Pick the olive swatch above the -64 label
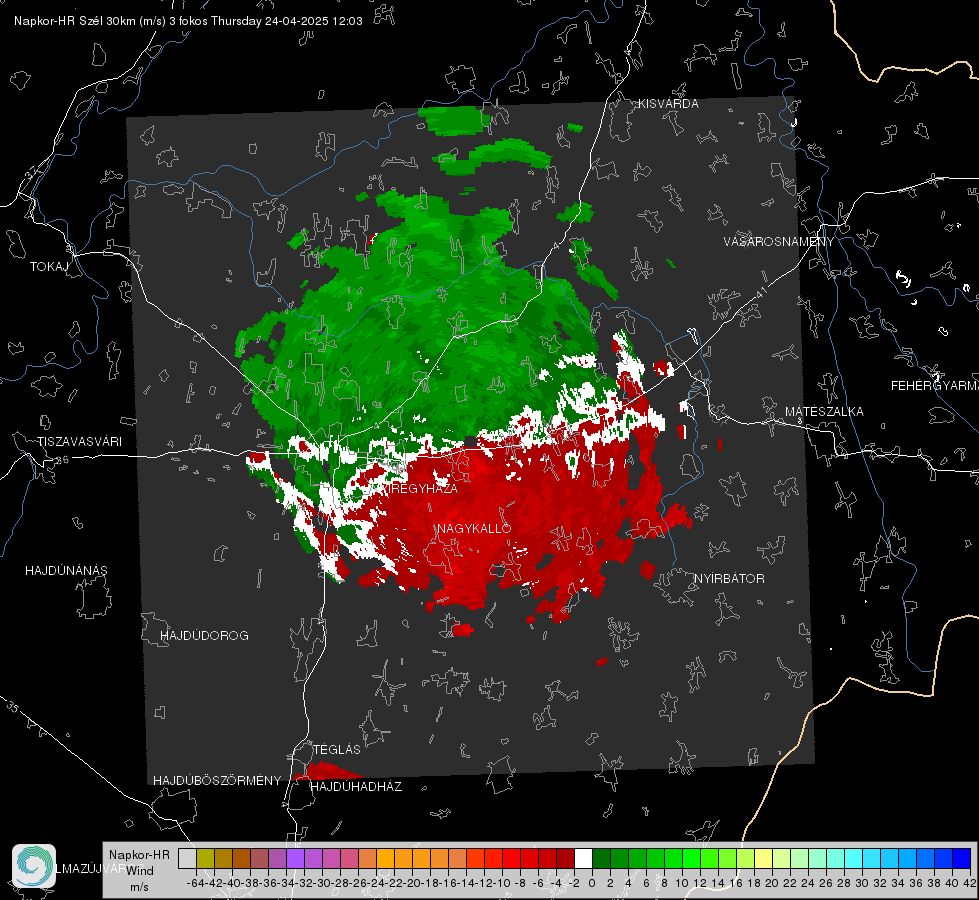979x900 pixels. (x=205, y=859)
